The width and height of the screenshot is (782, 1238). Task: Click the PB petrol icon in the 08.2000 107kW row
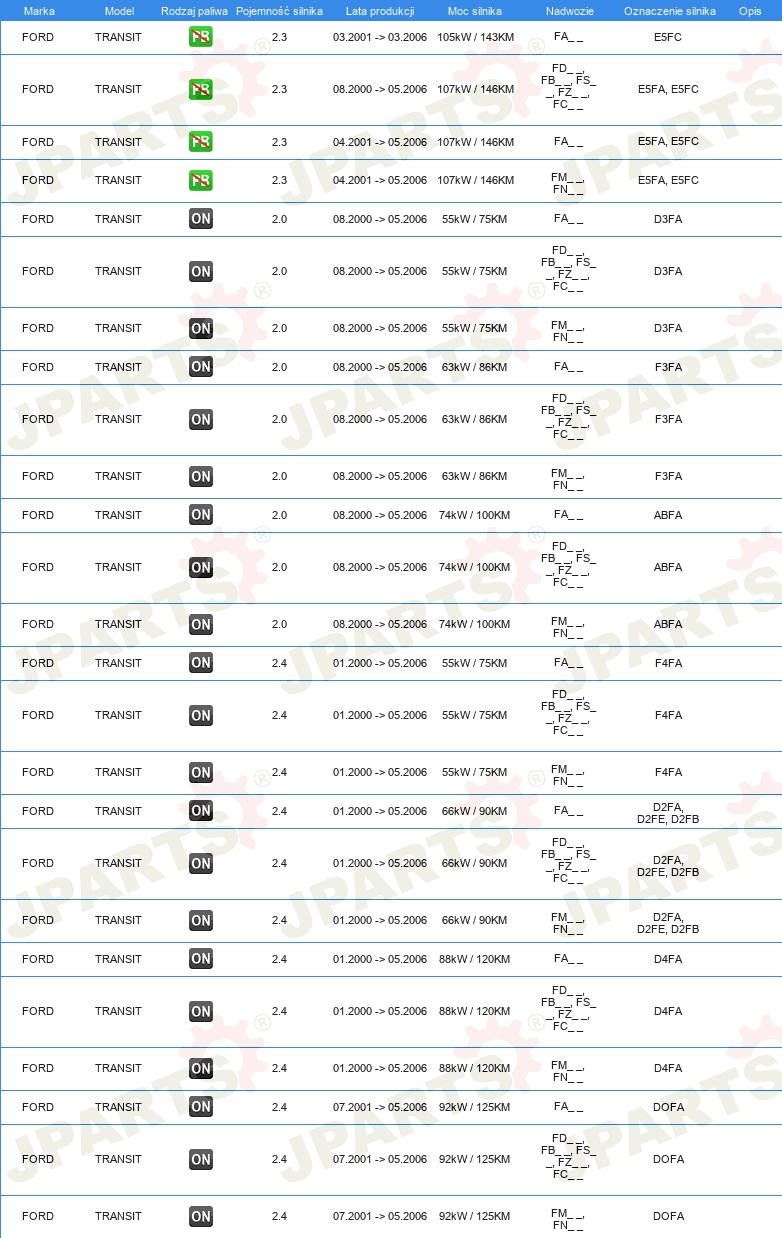pos(201,89)
